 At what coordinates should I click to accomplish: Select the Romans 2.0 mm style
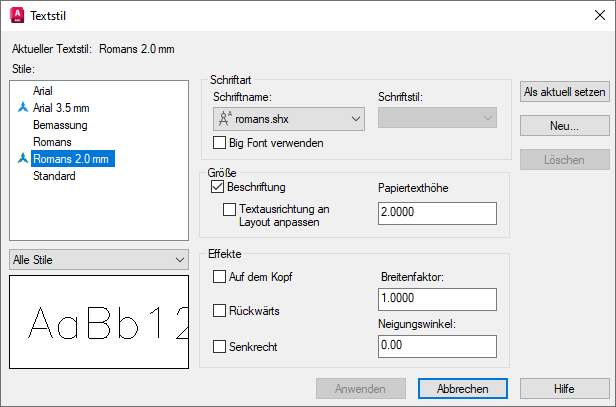(x=73, y=159)
